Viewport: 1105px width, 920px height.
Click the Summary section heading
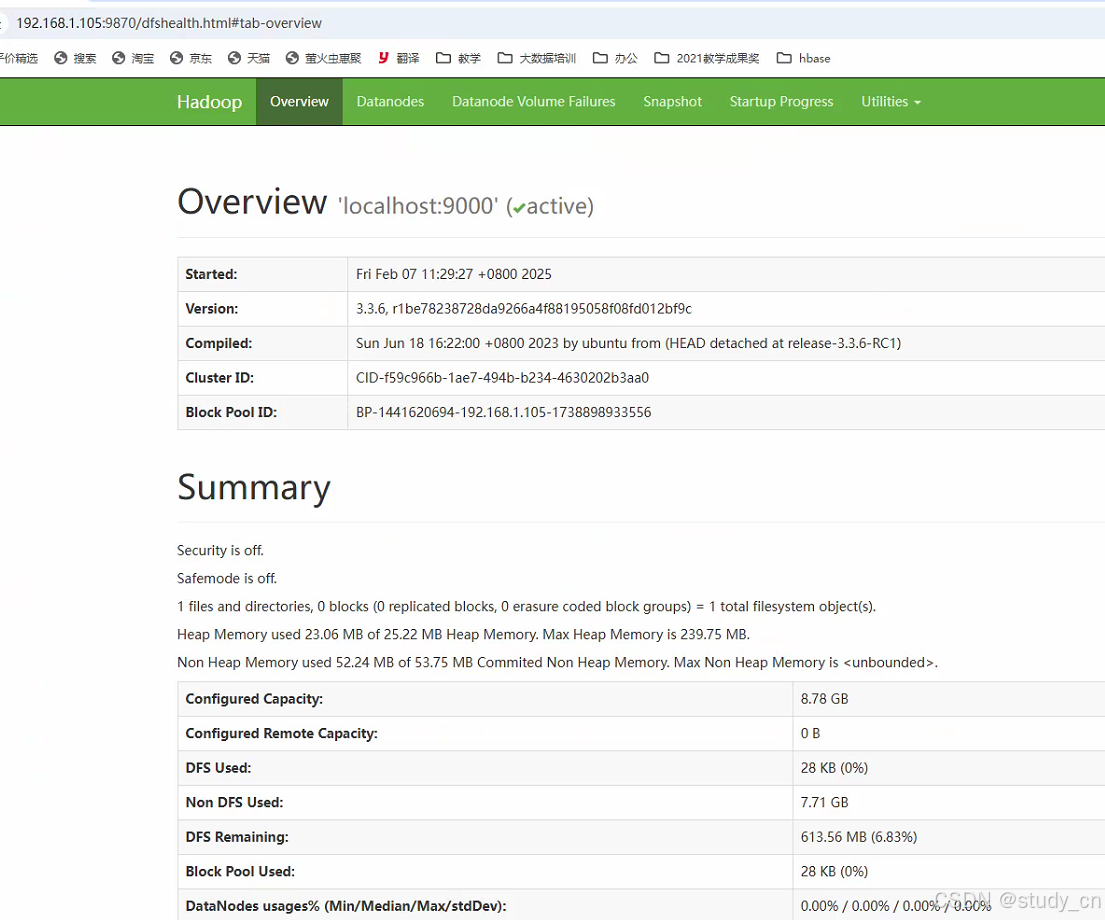click(x=254, y=487)
